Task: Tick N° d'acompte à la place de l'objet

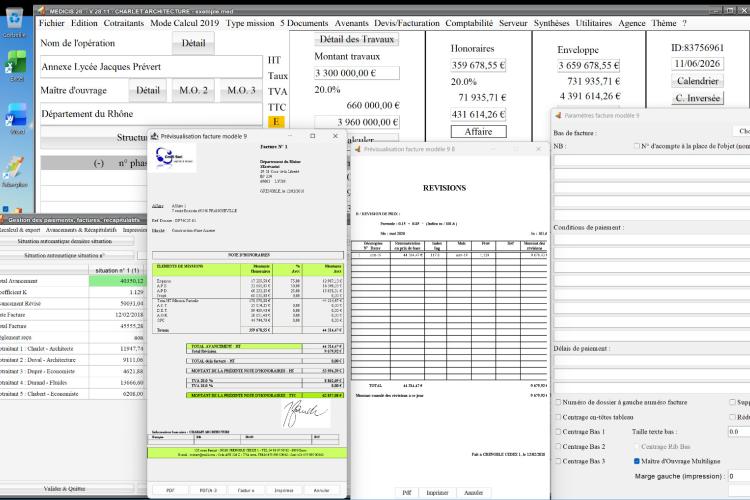Action: pyautogui.click(x=636, y=145)
